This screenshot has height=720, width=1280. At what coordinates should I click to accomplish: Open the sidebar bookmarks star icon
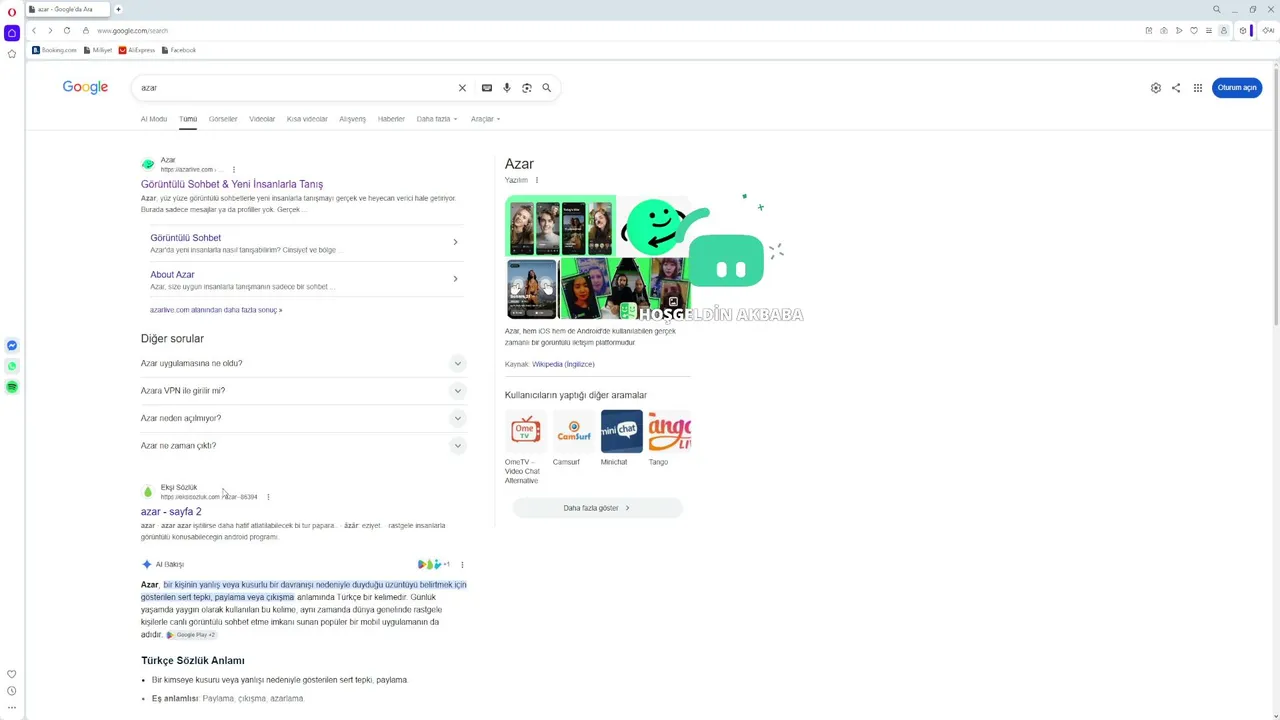click(x=12, y=54)
